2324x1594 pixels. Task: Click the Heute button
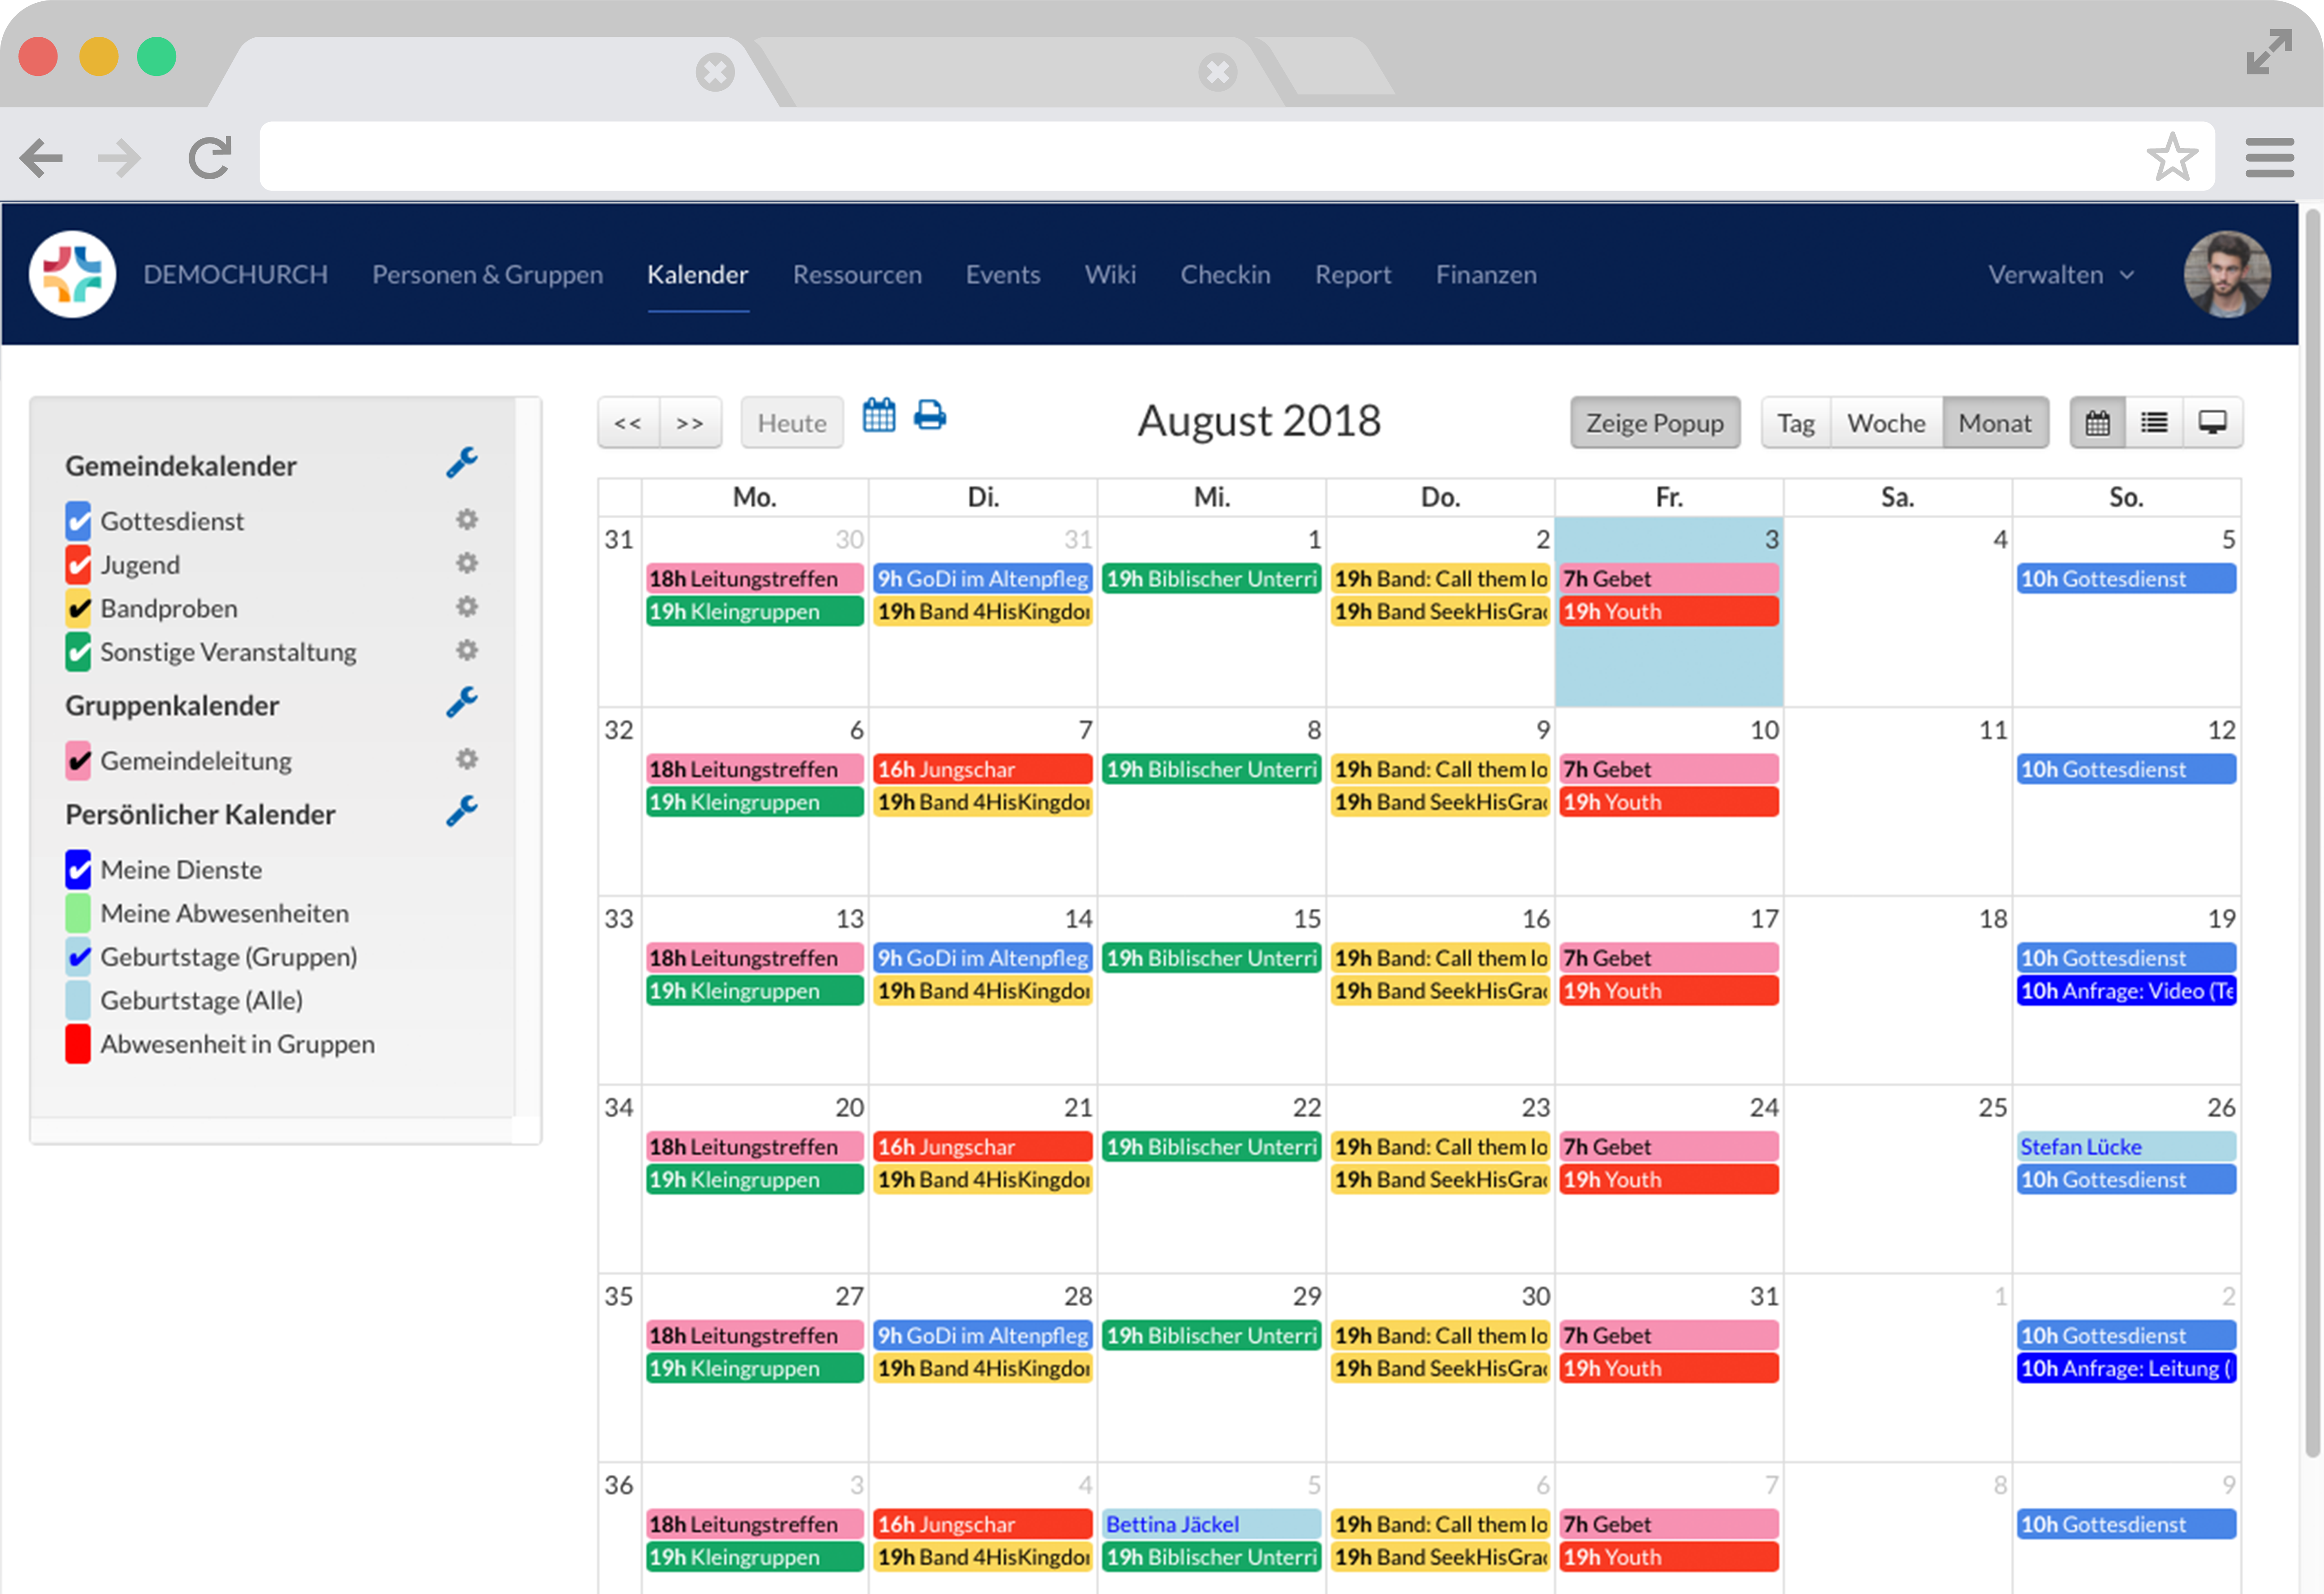coord(792,423)
